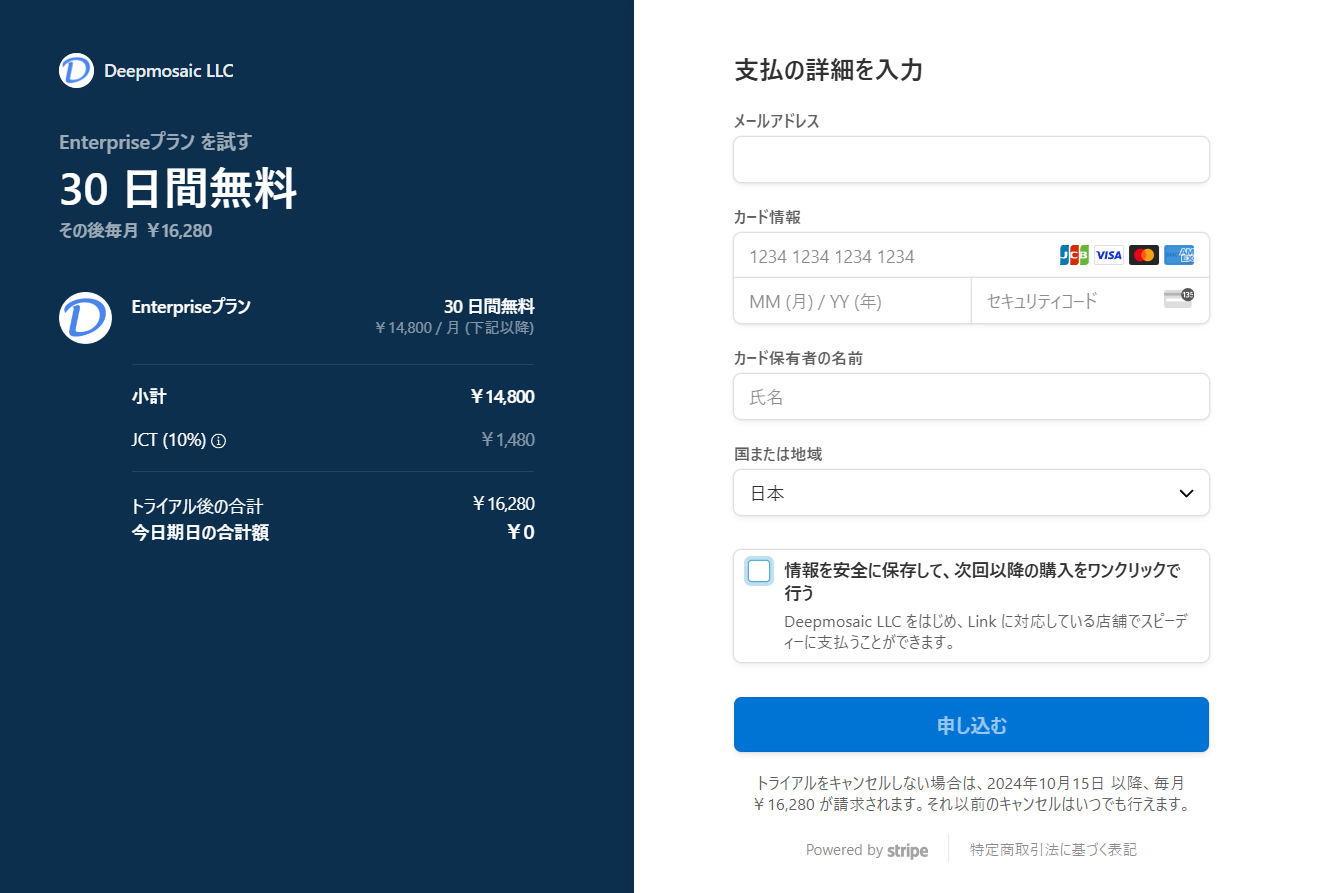Focus the MM / YY expiry date field
This screenshot has height=893, width=1331.
(x=852, y=301)
